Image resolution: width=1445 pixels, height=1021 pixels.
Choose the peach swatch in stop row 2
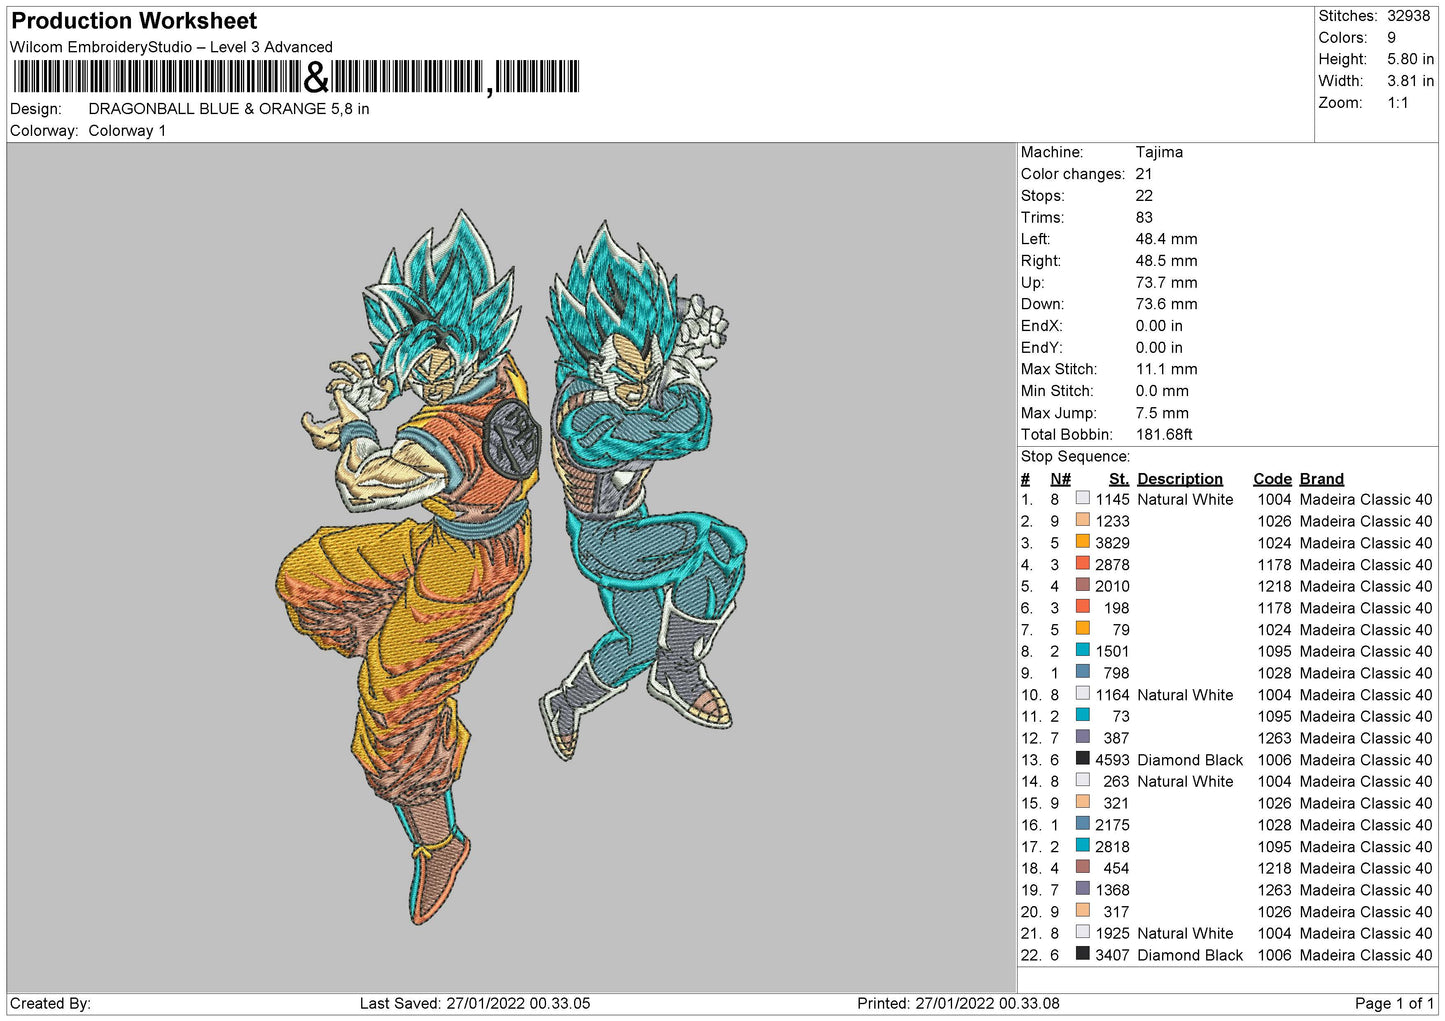(x=1082, y=520)
